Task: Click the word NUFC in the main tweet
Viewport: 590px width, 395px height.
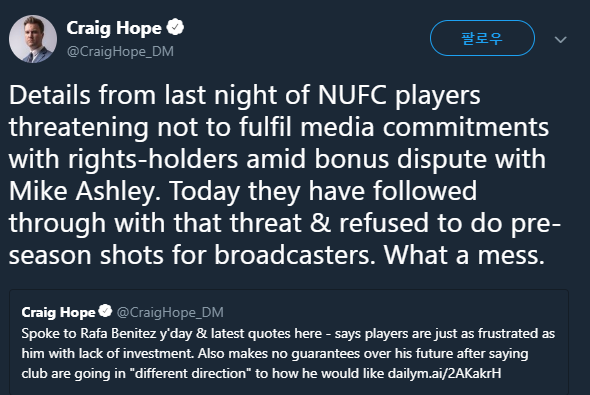Action: tap(352, 95)
